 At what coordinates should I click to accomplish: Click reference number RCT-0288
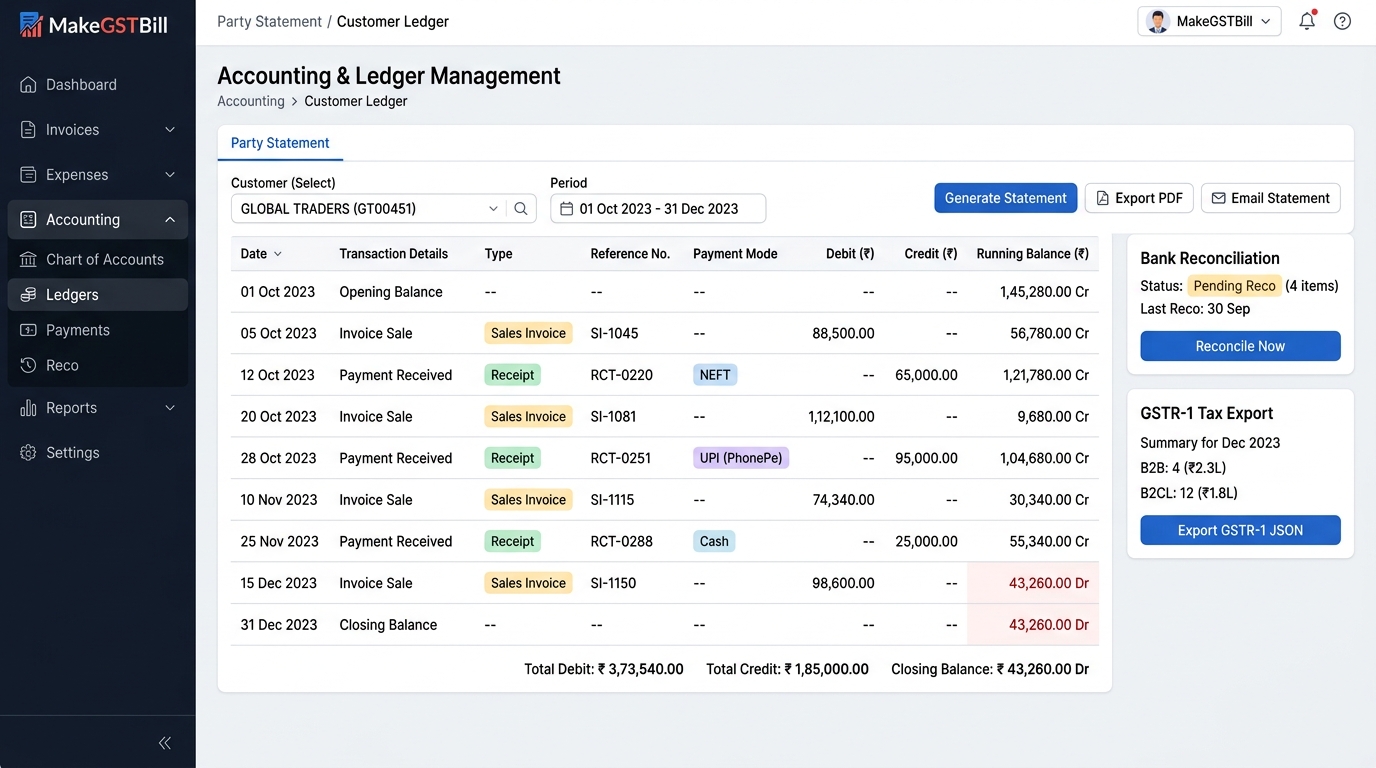621,541
